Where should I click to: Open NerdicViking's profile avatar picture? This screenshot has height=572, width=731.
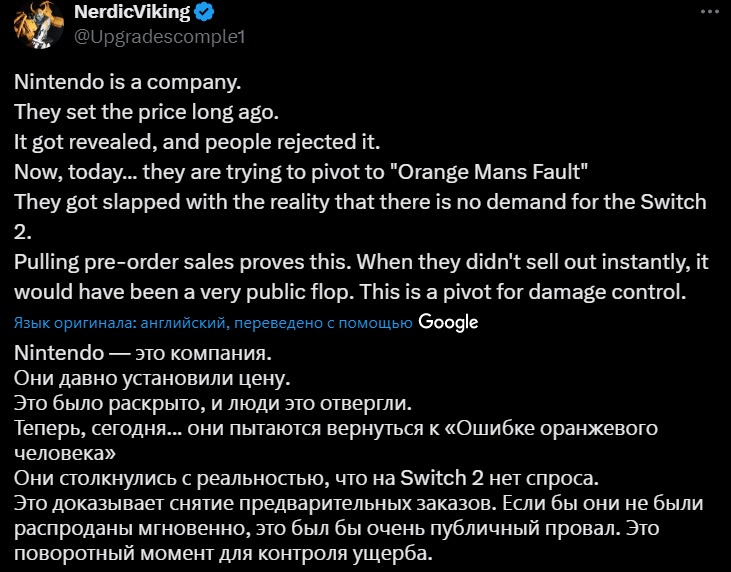[39, 24]
